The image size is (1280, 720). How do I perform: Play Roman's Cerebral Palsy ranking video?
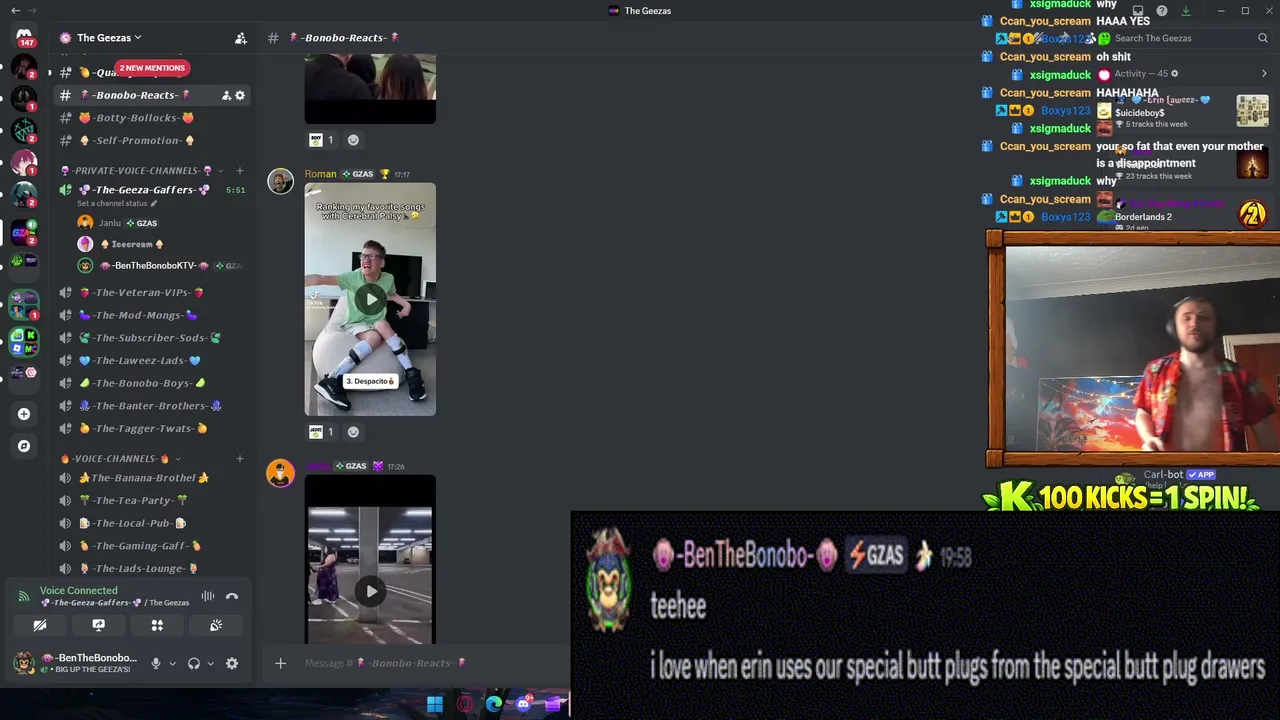pyautogui.click(x=370, y=299)
